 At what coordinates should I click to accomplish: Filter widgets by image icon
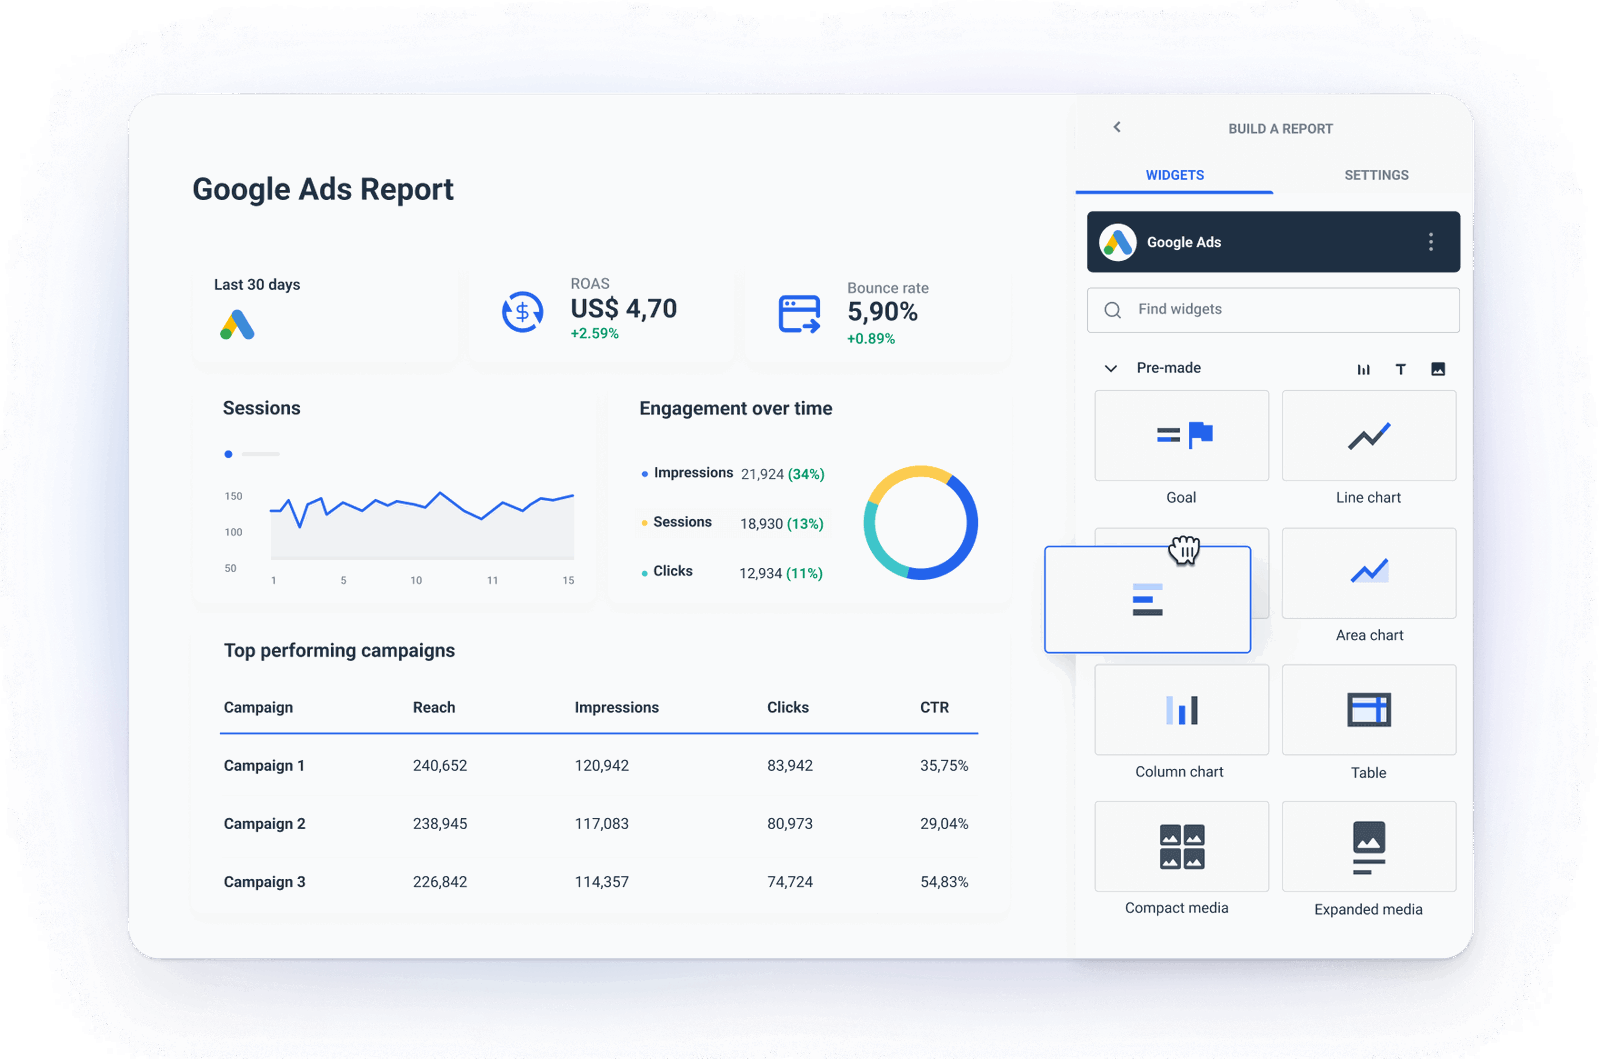point(1437,368)
